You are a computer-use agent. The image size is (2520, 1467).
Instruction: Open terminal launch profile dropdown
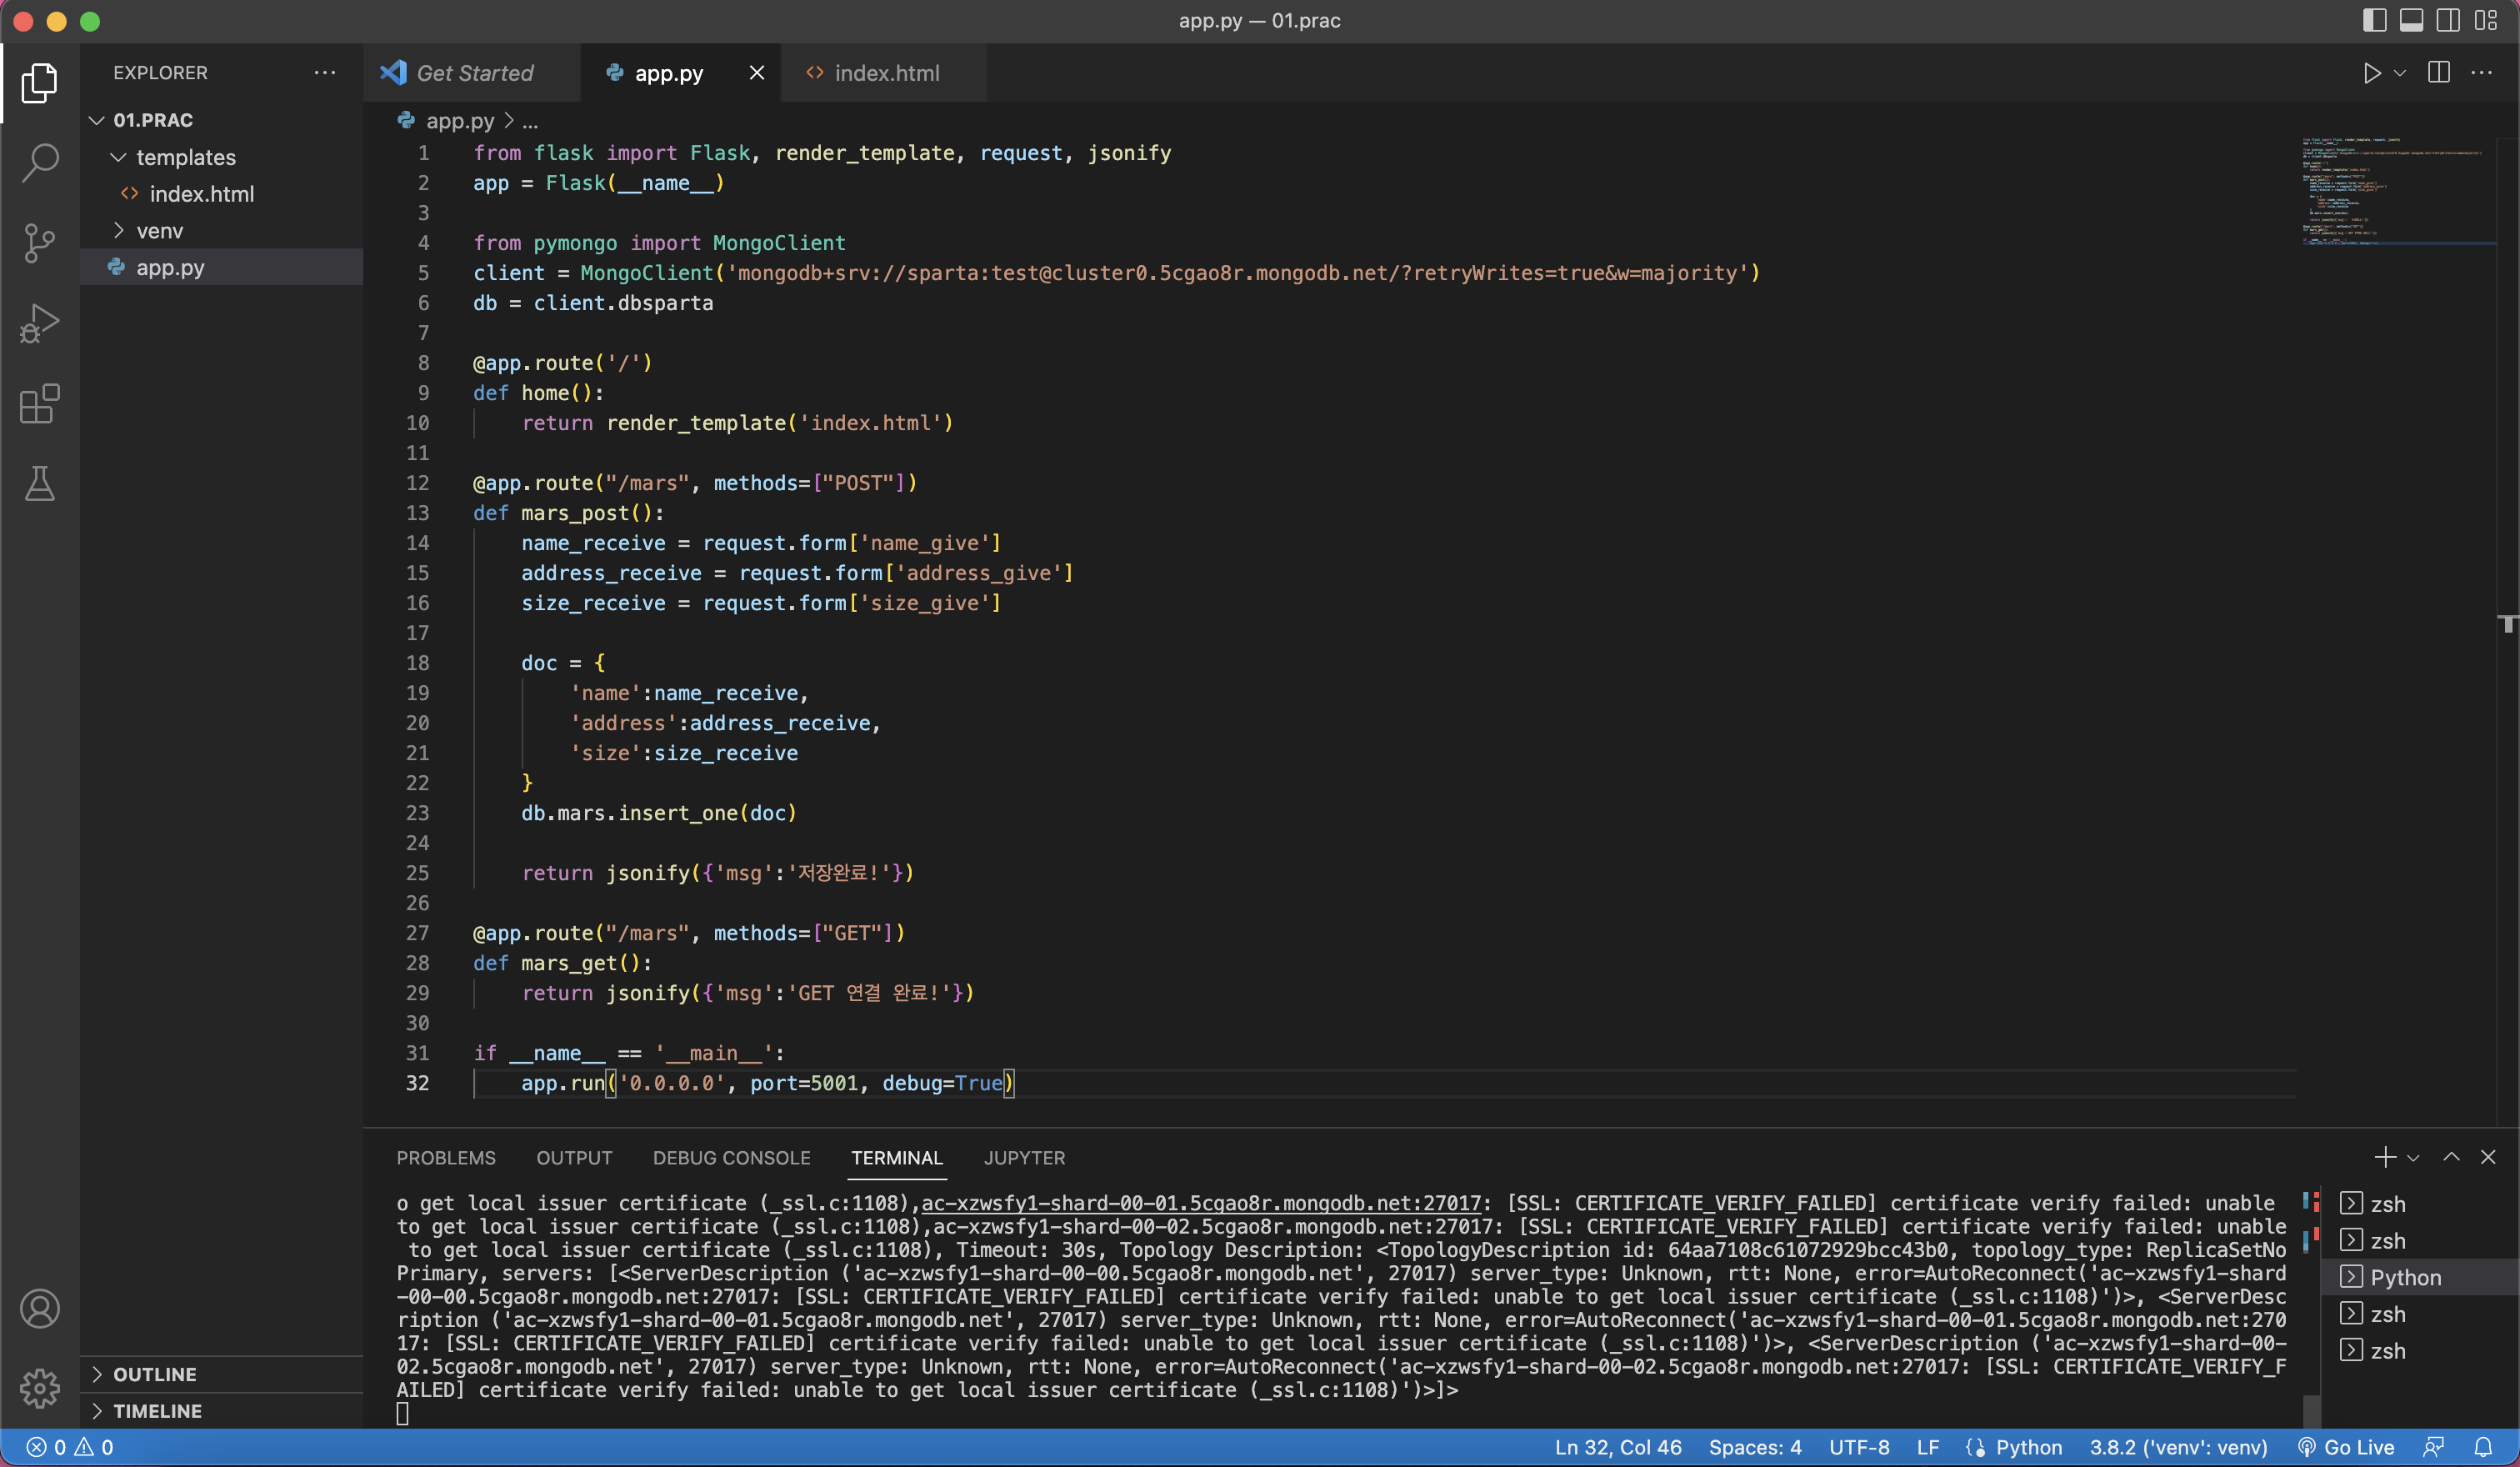point(2413,1158)
